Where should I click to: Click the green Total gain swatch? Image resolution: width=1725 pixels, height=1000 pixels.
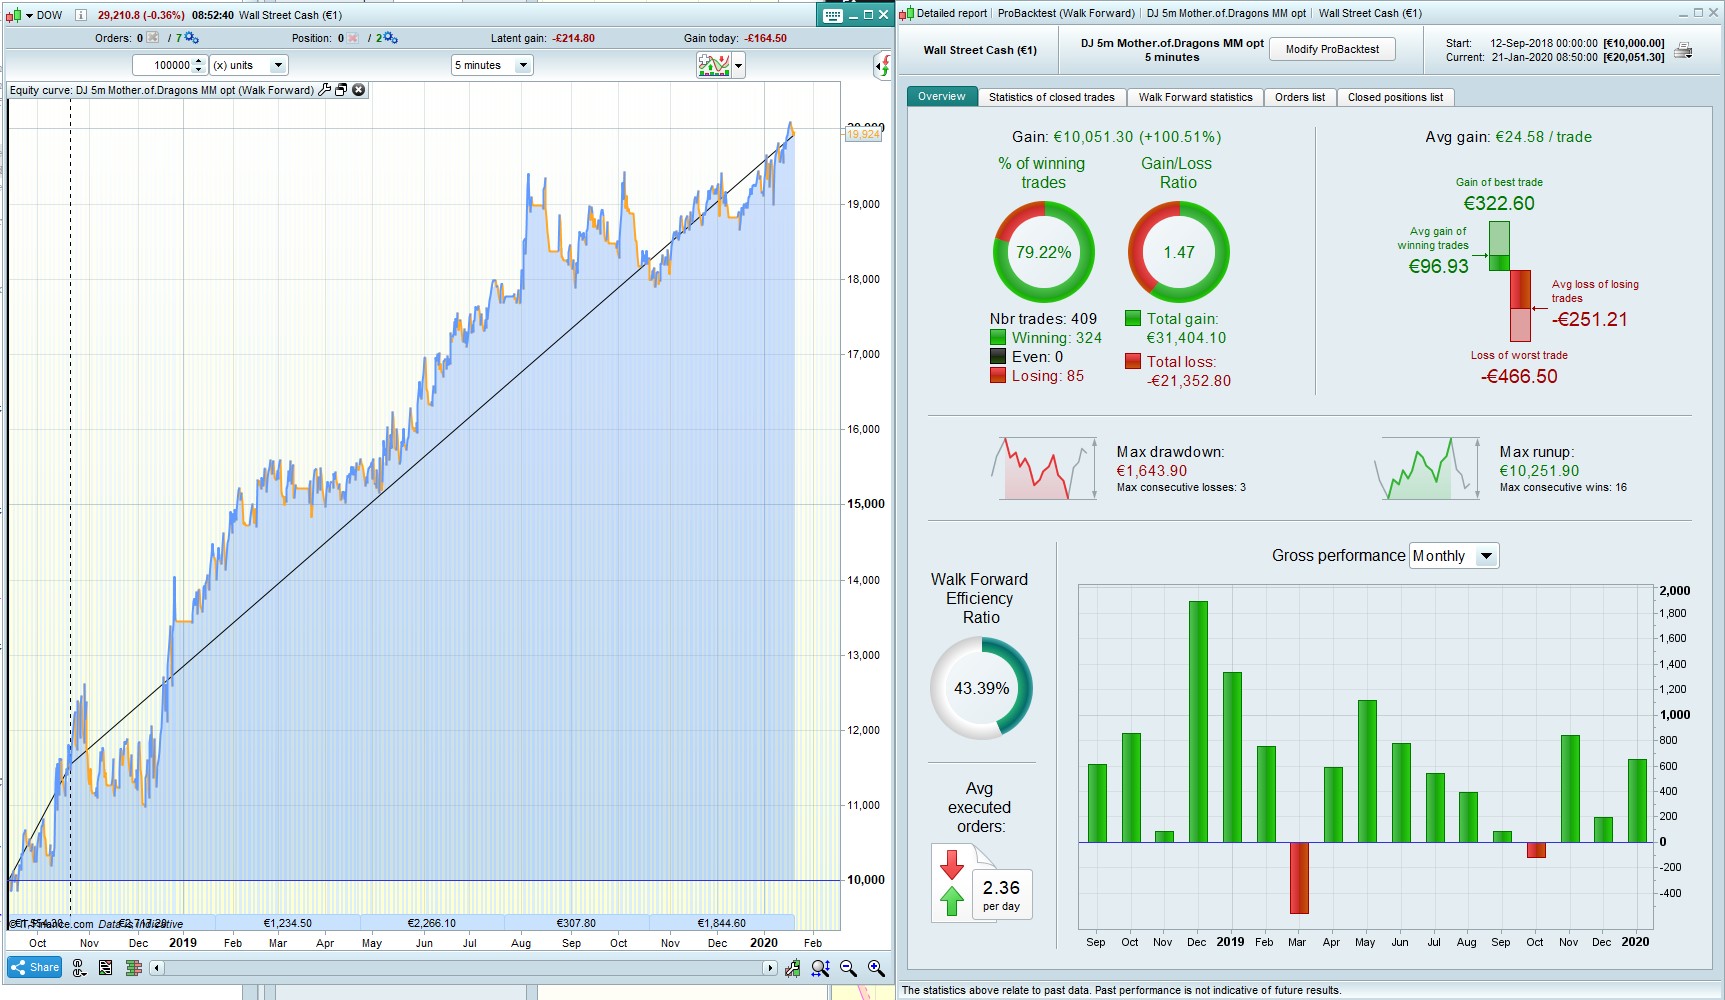(x=1133, y=319)
